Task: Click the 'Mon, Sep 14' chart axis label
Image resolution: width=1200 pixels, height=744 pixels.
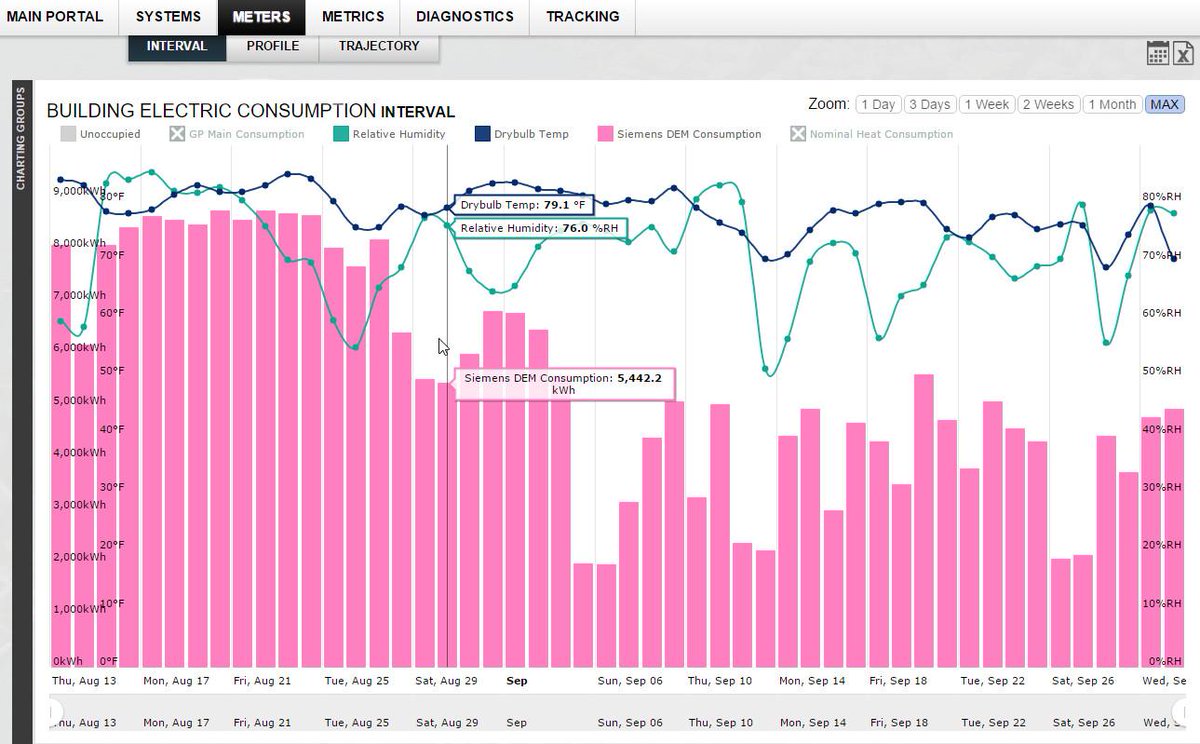Action: coord(812,680)
